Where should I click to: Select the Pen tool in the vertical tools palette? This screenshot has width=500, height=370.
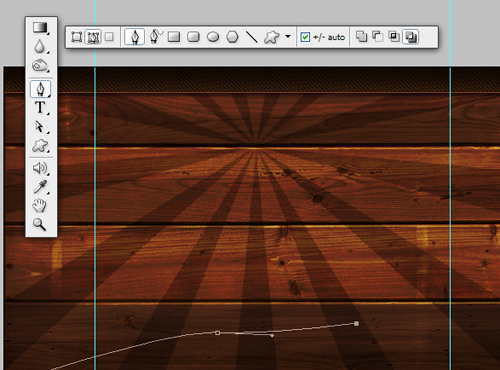tap(40, 89)
